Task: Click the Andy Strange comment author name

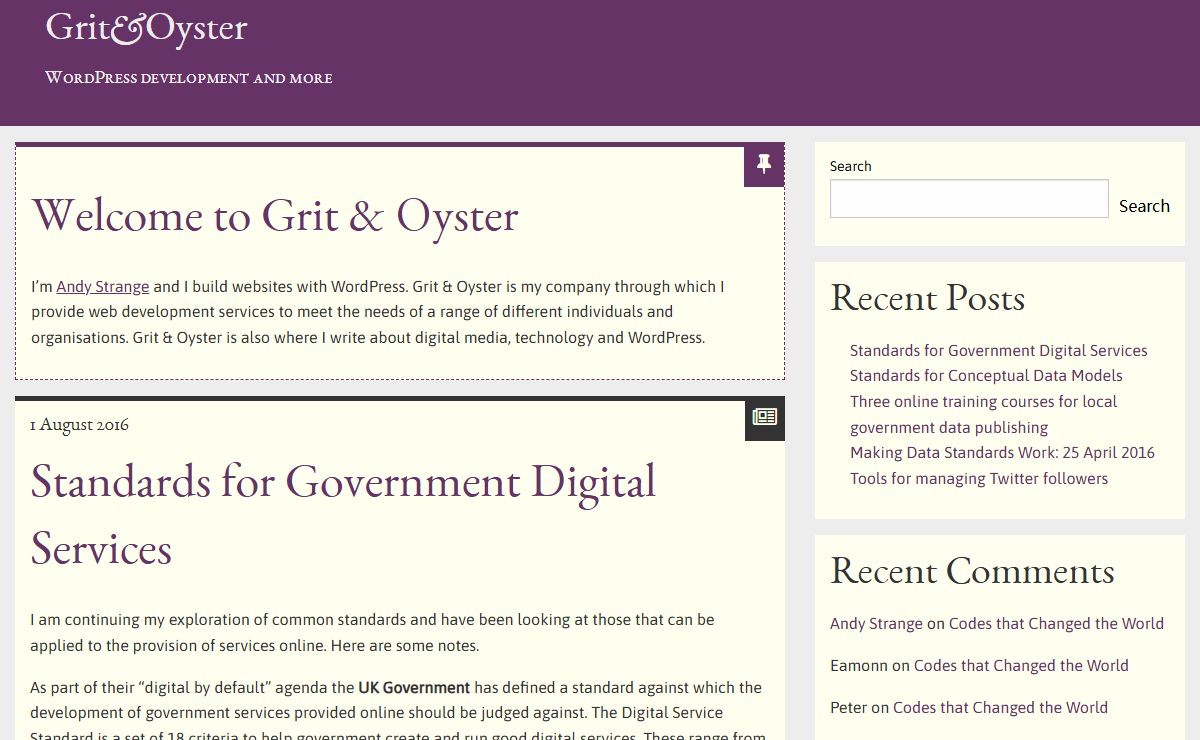Action: (876, 624)
